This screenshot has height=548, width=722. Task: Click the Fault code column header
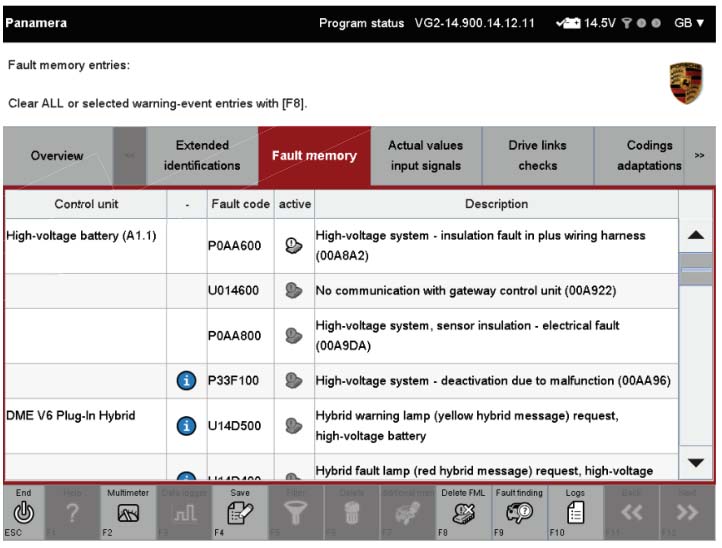point(240,204)
